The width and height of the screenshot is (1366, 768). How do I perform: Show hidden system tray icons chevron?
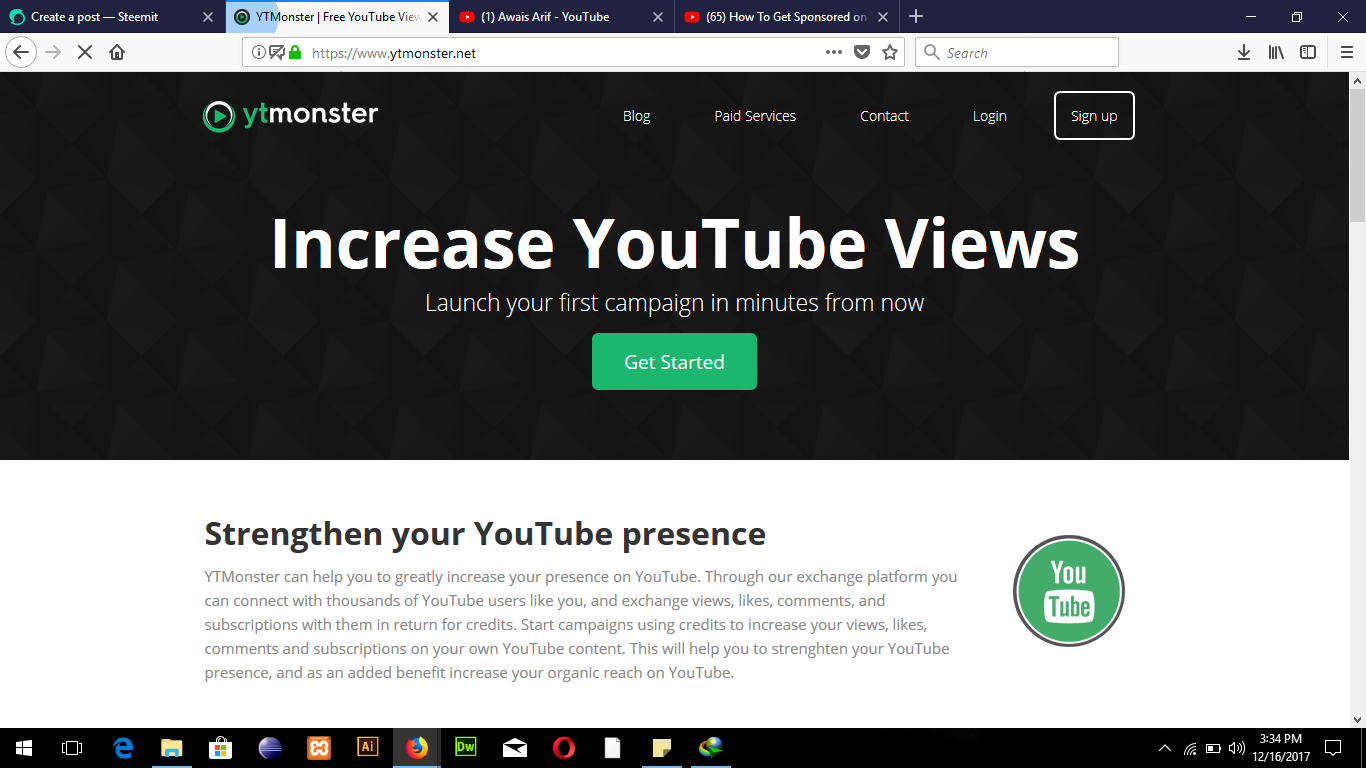1164,748
